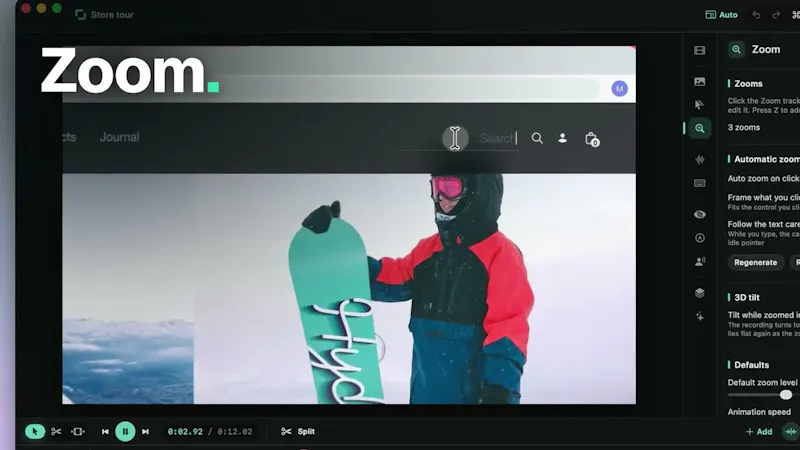The image size is (800, 450).
Task: Open the layout panel icon in sidebar
Action: (699, 50)
